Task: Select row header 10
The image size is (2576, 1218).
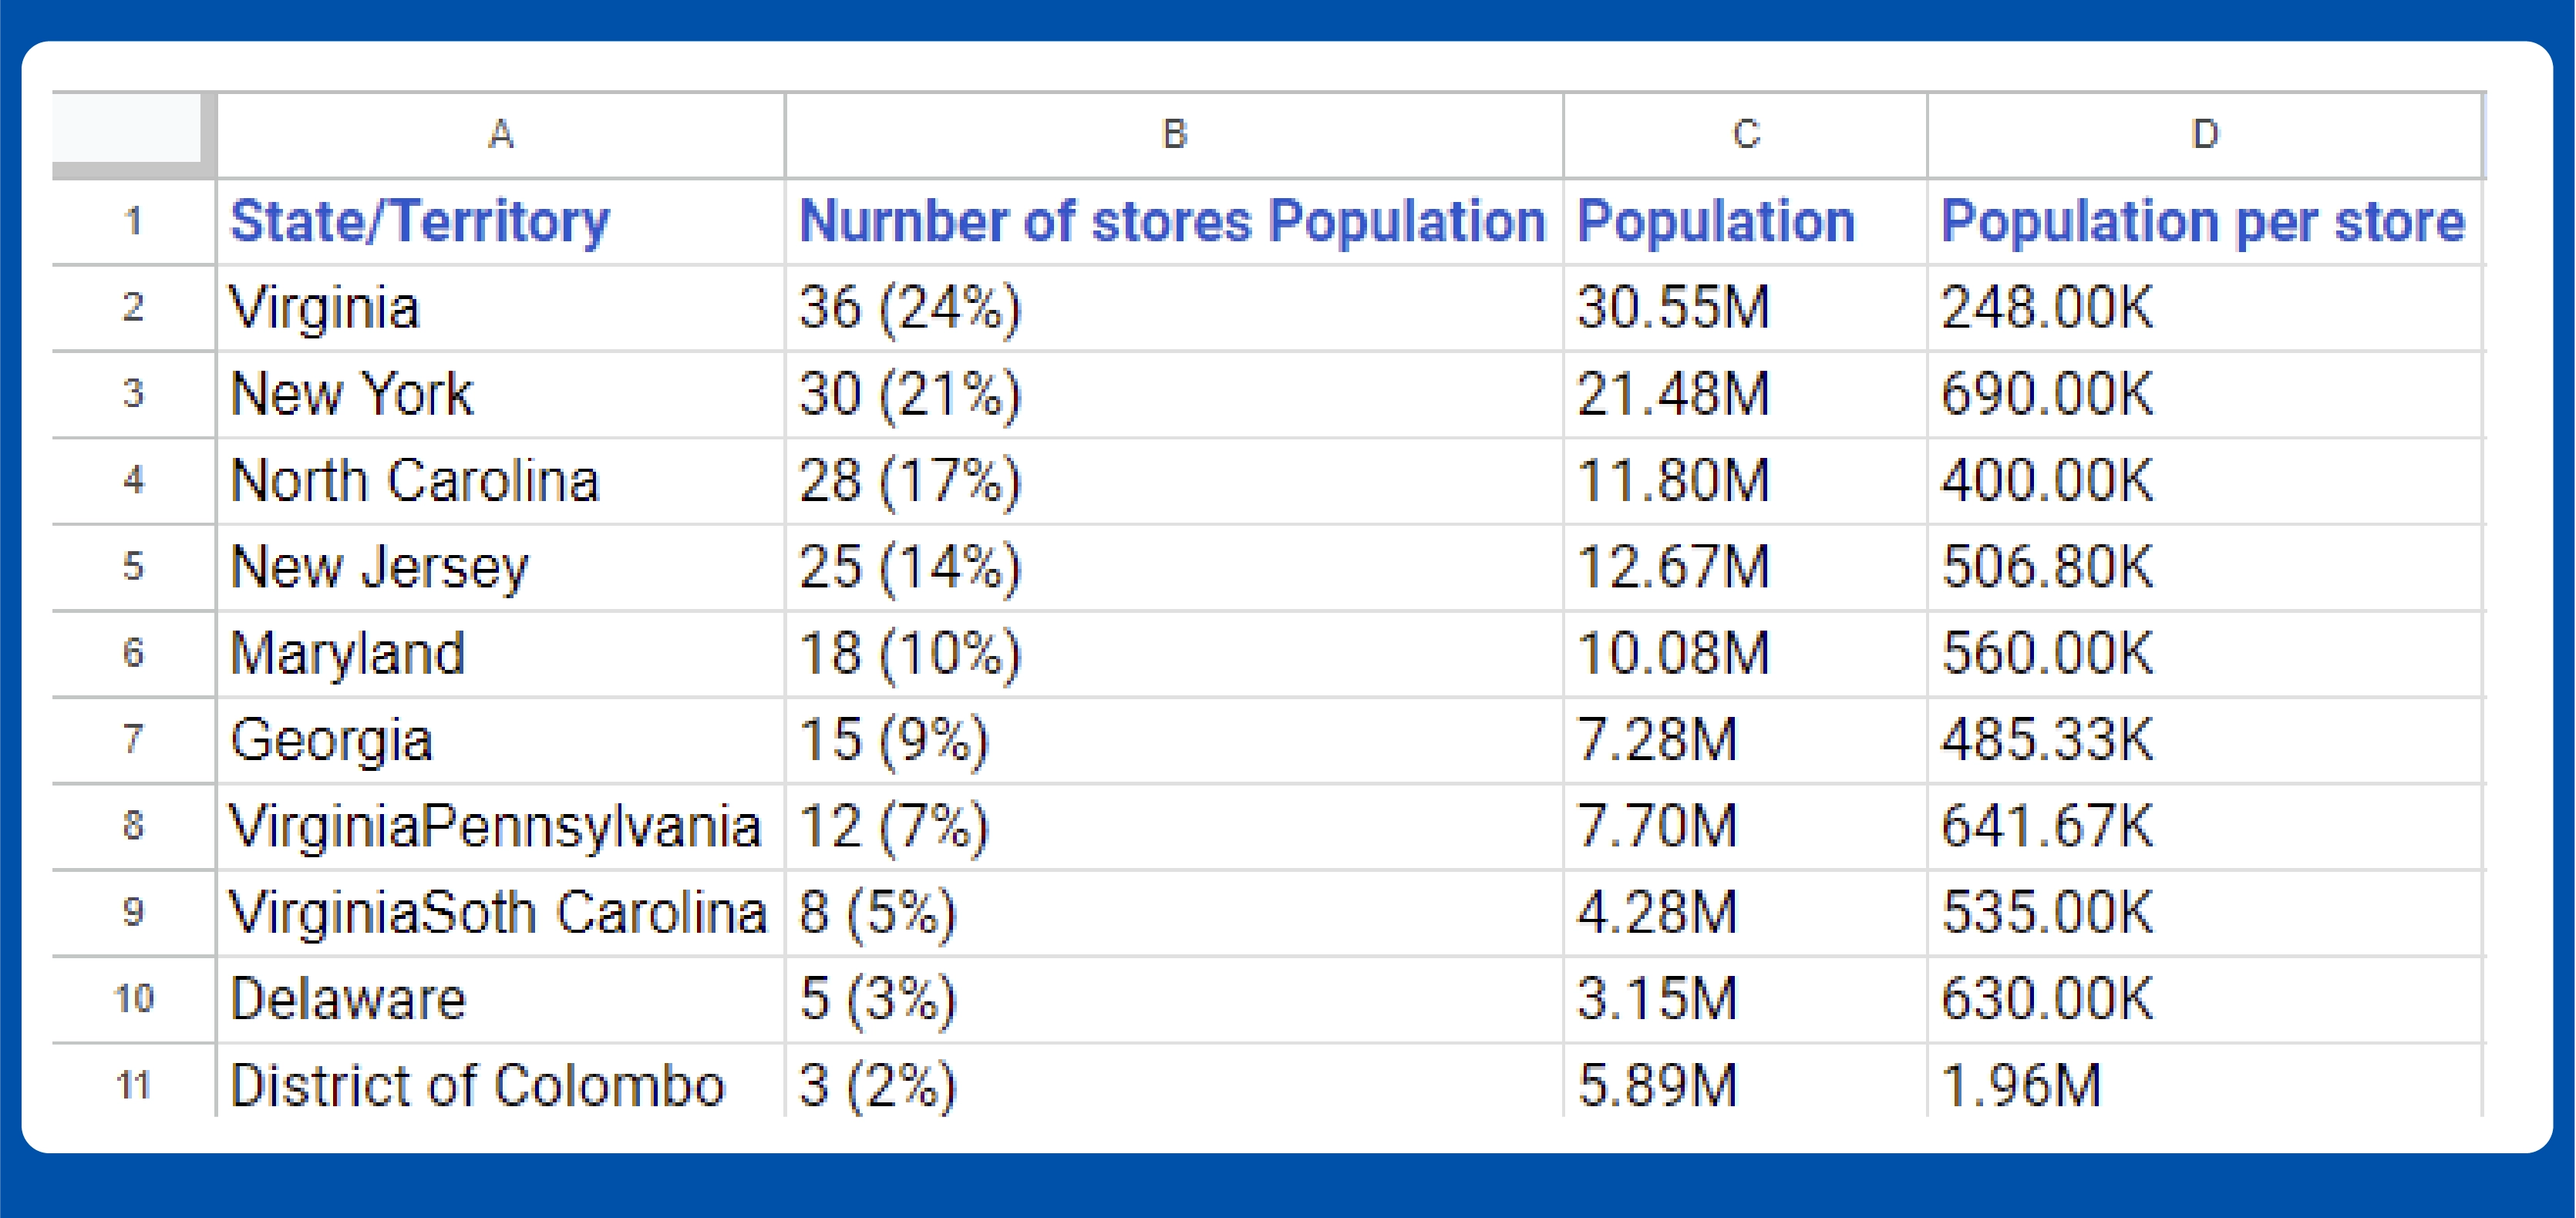Action: point(133,1000)
